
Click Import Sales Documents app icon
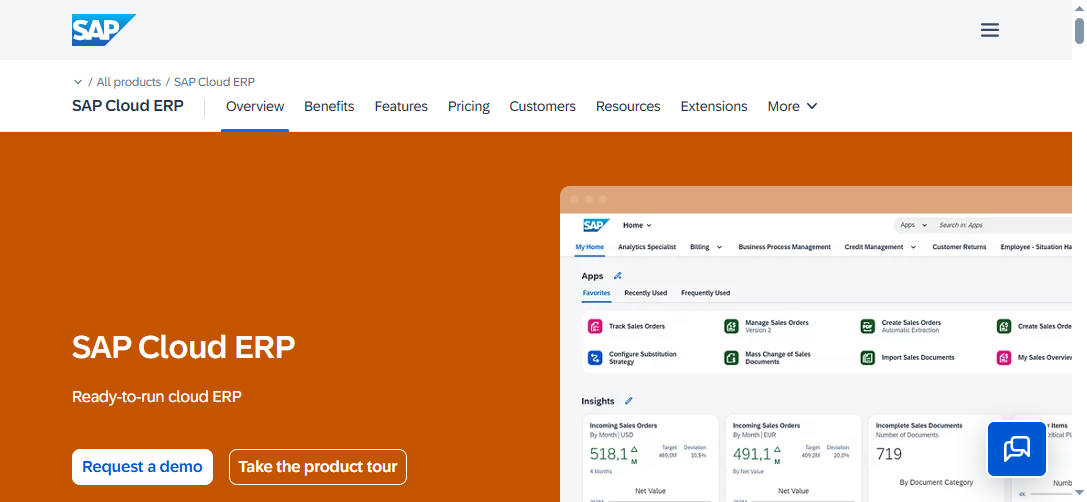pos(867,358)
